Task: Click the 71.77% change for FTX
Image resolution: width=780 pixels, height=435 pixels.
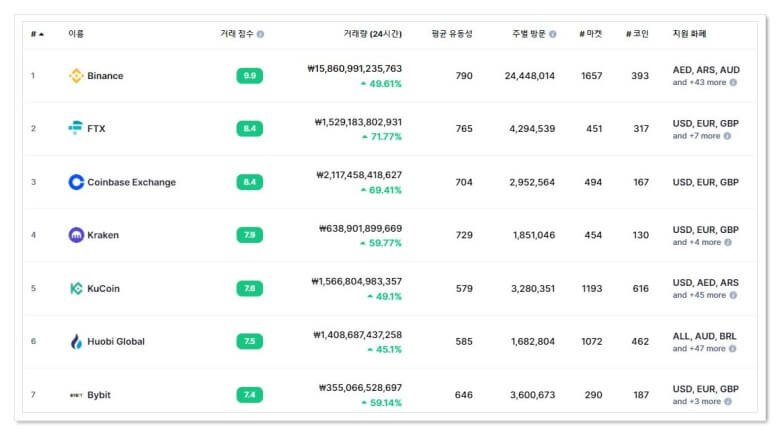Action: pos(382,136)
